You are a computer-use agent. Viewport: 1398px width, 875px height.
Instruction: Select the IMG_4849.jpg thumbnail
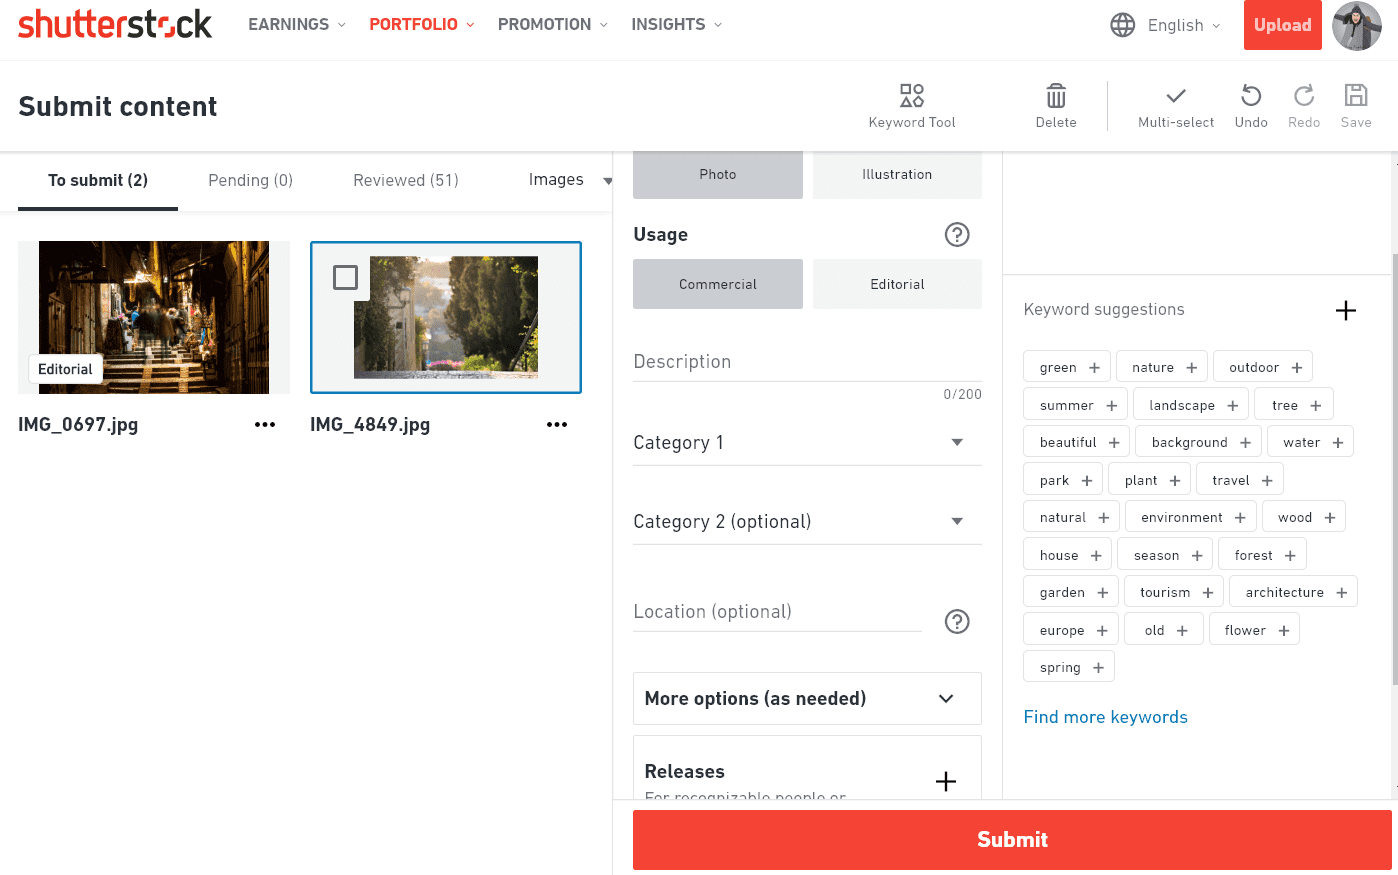click(446, 317)
